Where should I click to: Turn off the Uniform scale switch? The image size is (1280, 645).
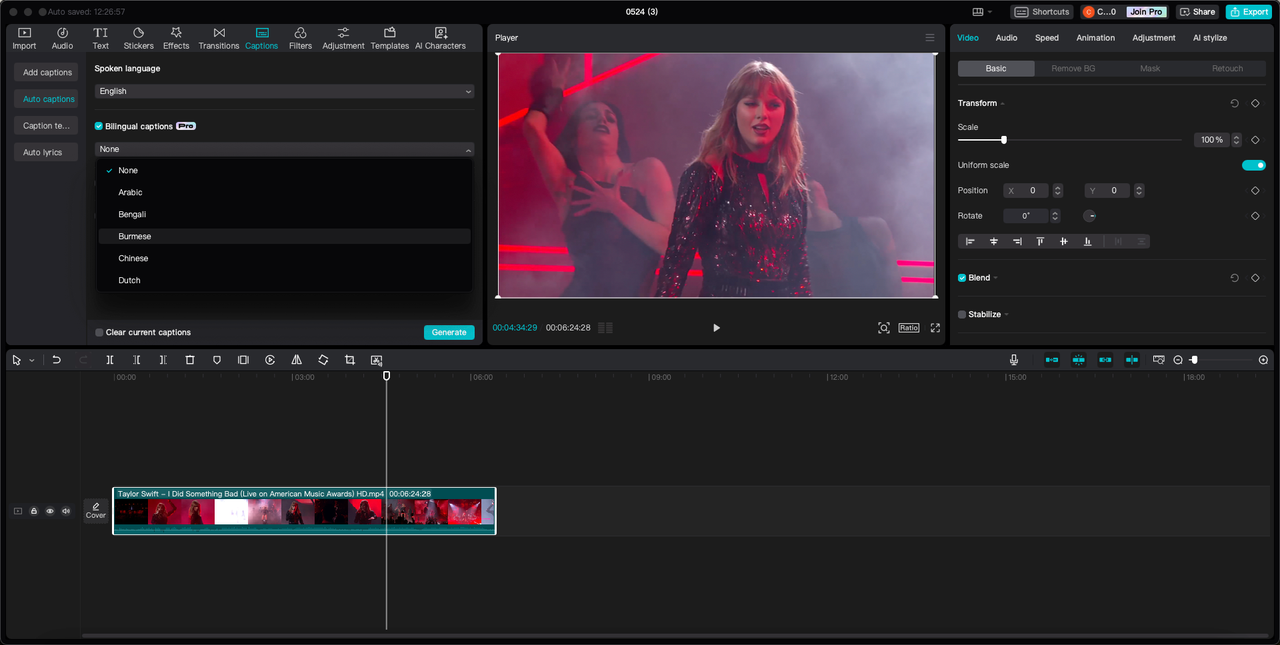click(x=1254, y=165)
